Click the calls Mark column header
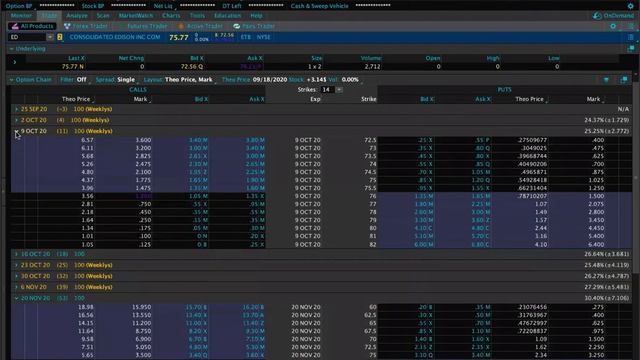640x360 pixels. click(140, 99)
